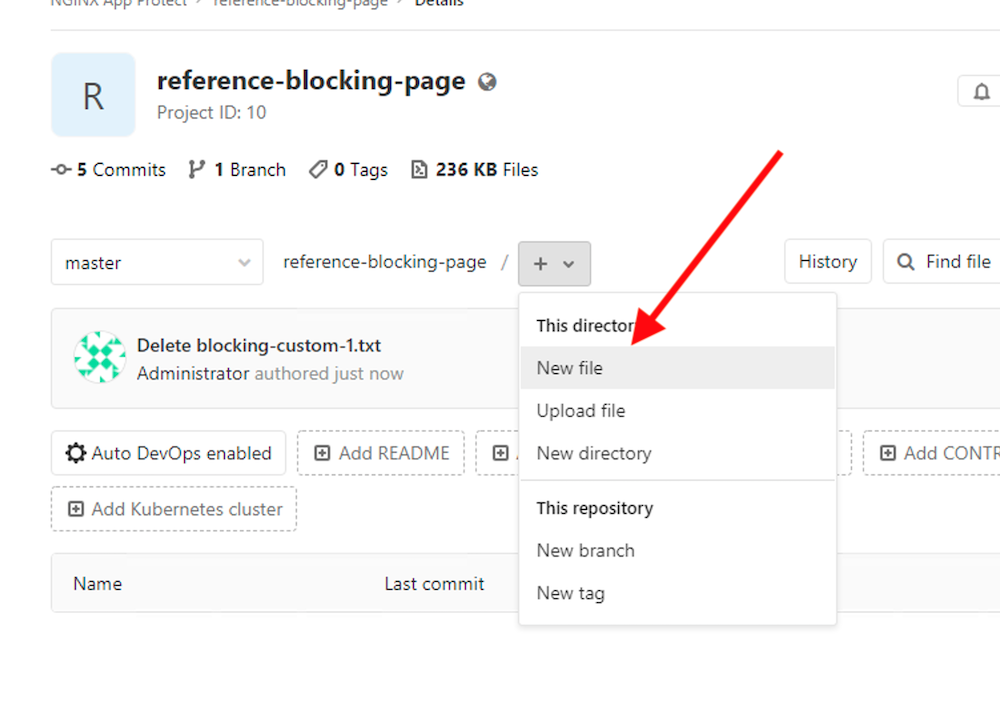Click reference-blocking-page path breadcrumb
The width and height of the screenshot is (1000, 714).
[x=385, y=262]
